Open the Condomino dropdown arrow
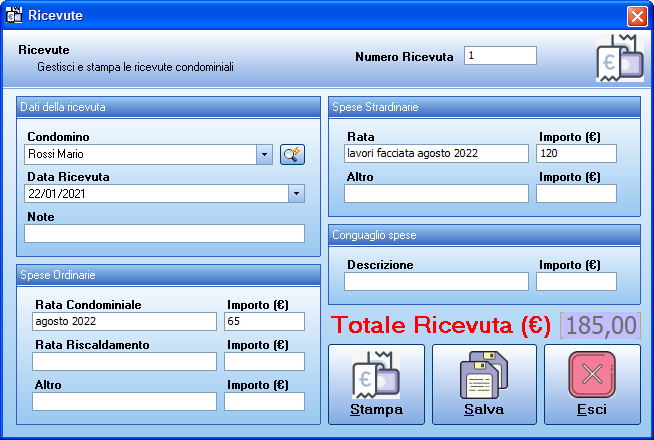 [264, 155]
